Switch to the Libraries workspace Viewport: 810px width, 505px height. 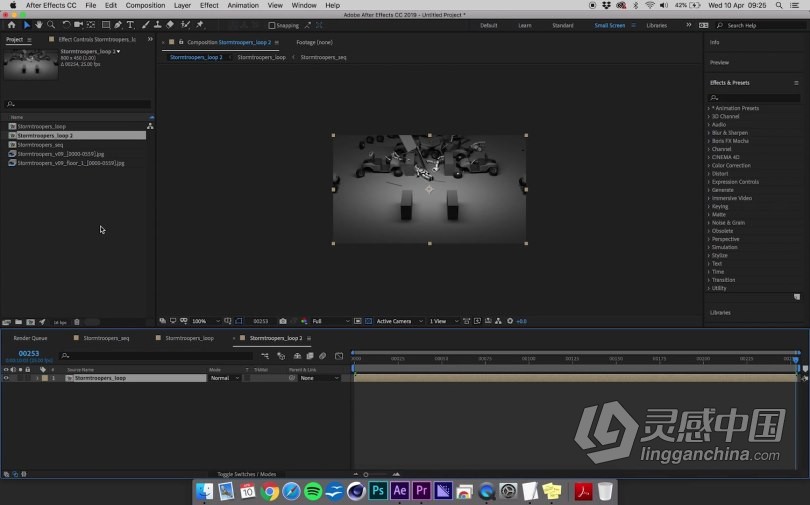(657, 25)
